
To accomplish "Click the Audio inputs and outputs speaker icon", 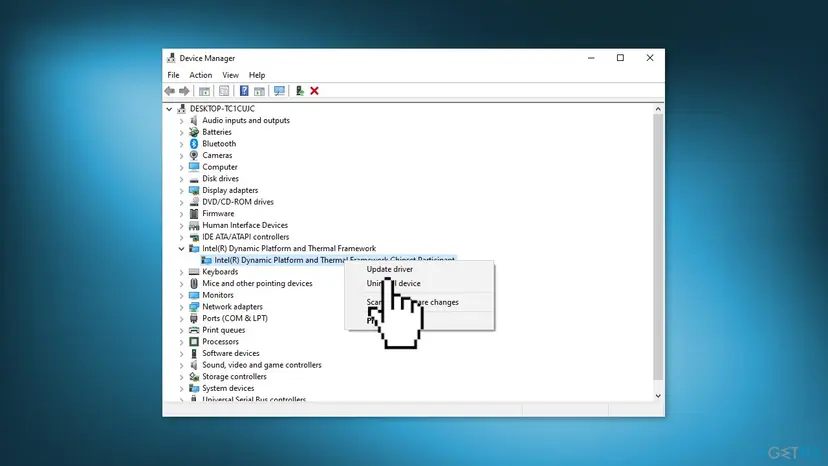I will click(194, 120).
